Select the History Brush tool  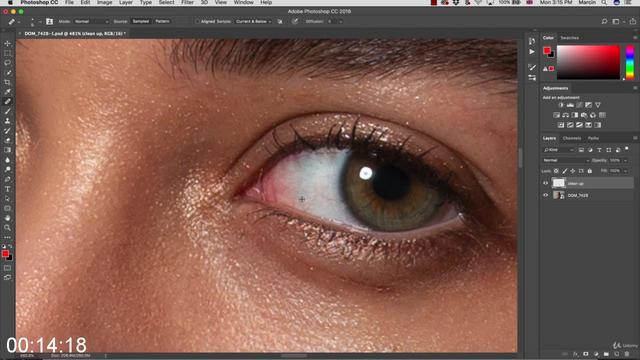tap(7, 131)
